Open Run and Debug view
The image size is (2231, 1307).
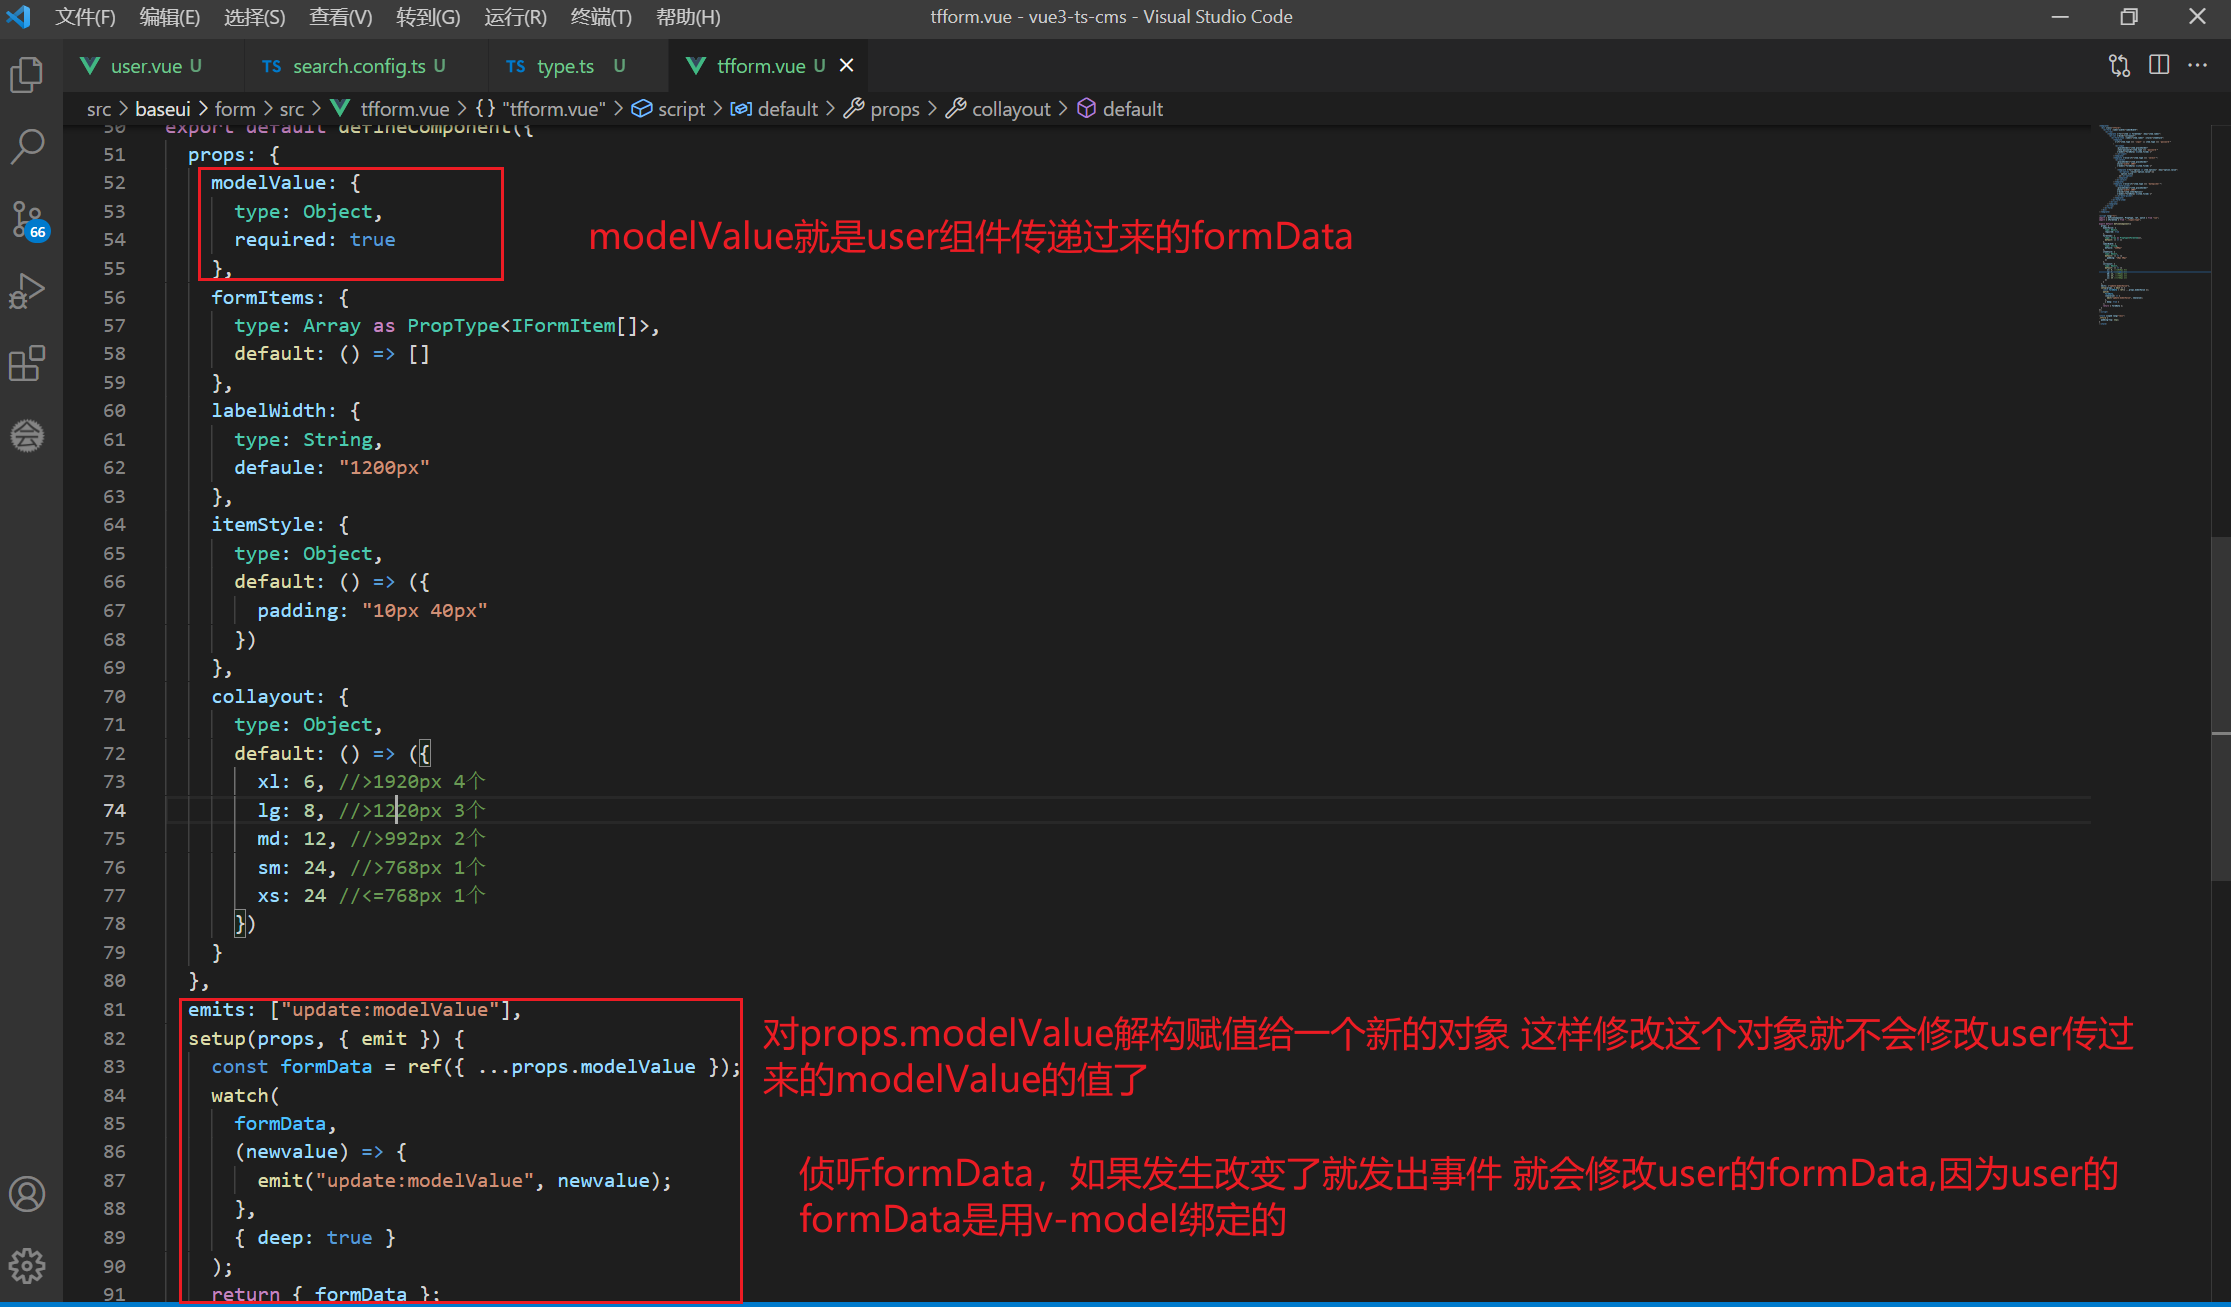point(27,291)
